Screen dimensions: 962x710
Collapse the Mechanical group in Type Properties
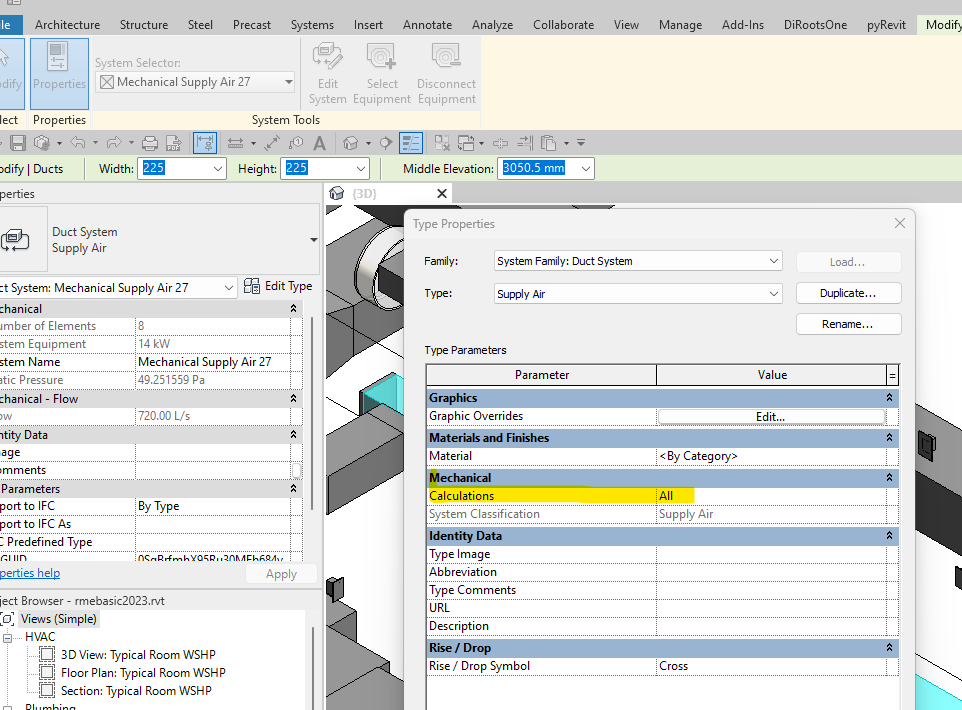click(x=889, y=477)
